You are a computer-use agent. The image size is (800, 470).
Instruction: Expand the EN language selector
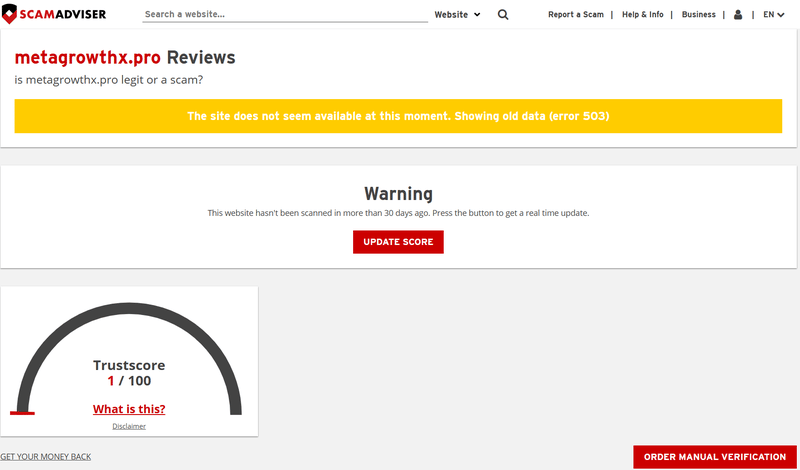(x=773, y=14)
